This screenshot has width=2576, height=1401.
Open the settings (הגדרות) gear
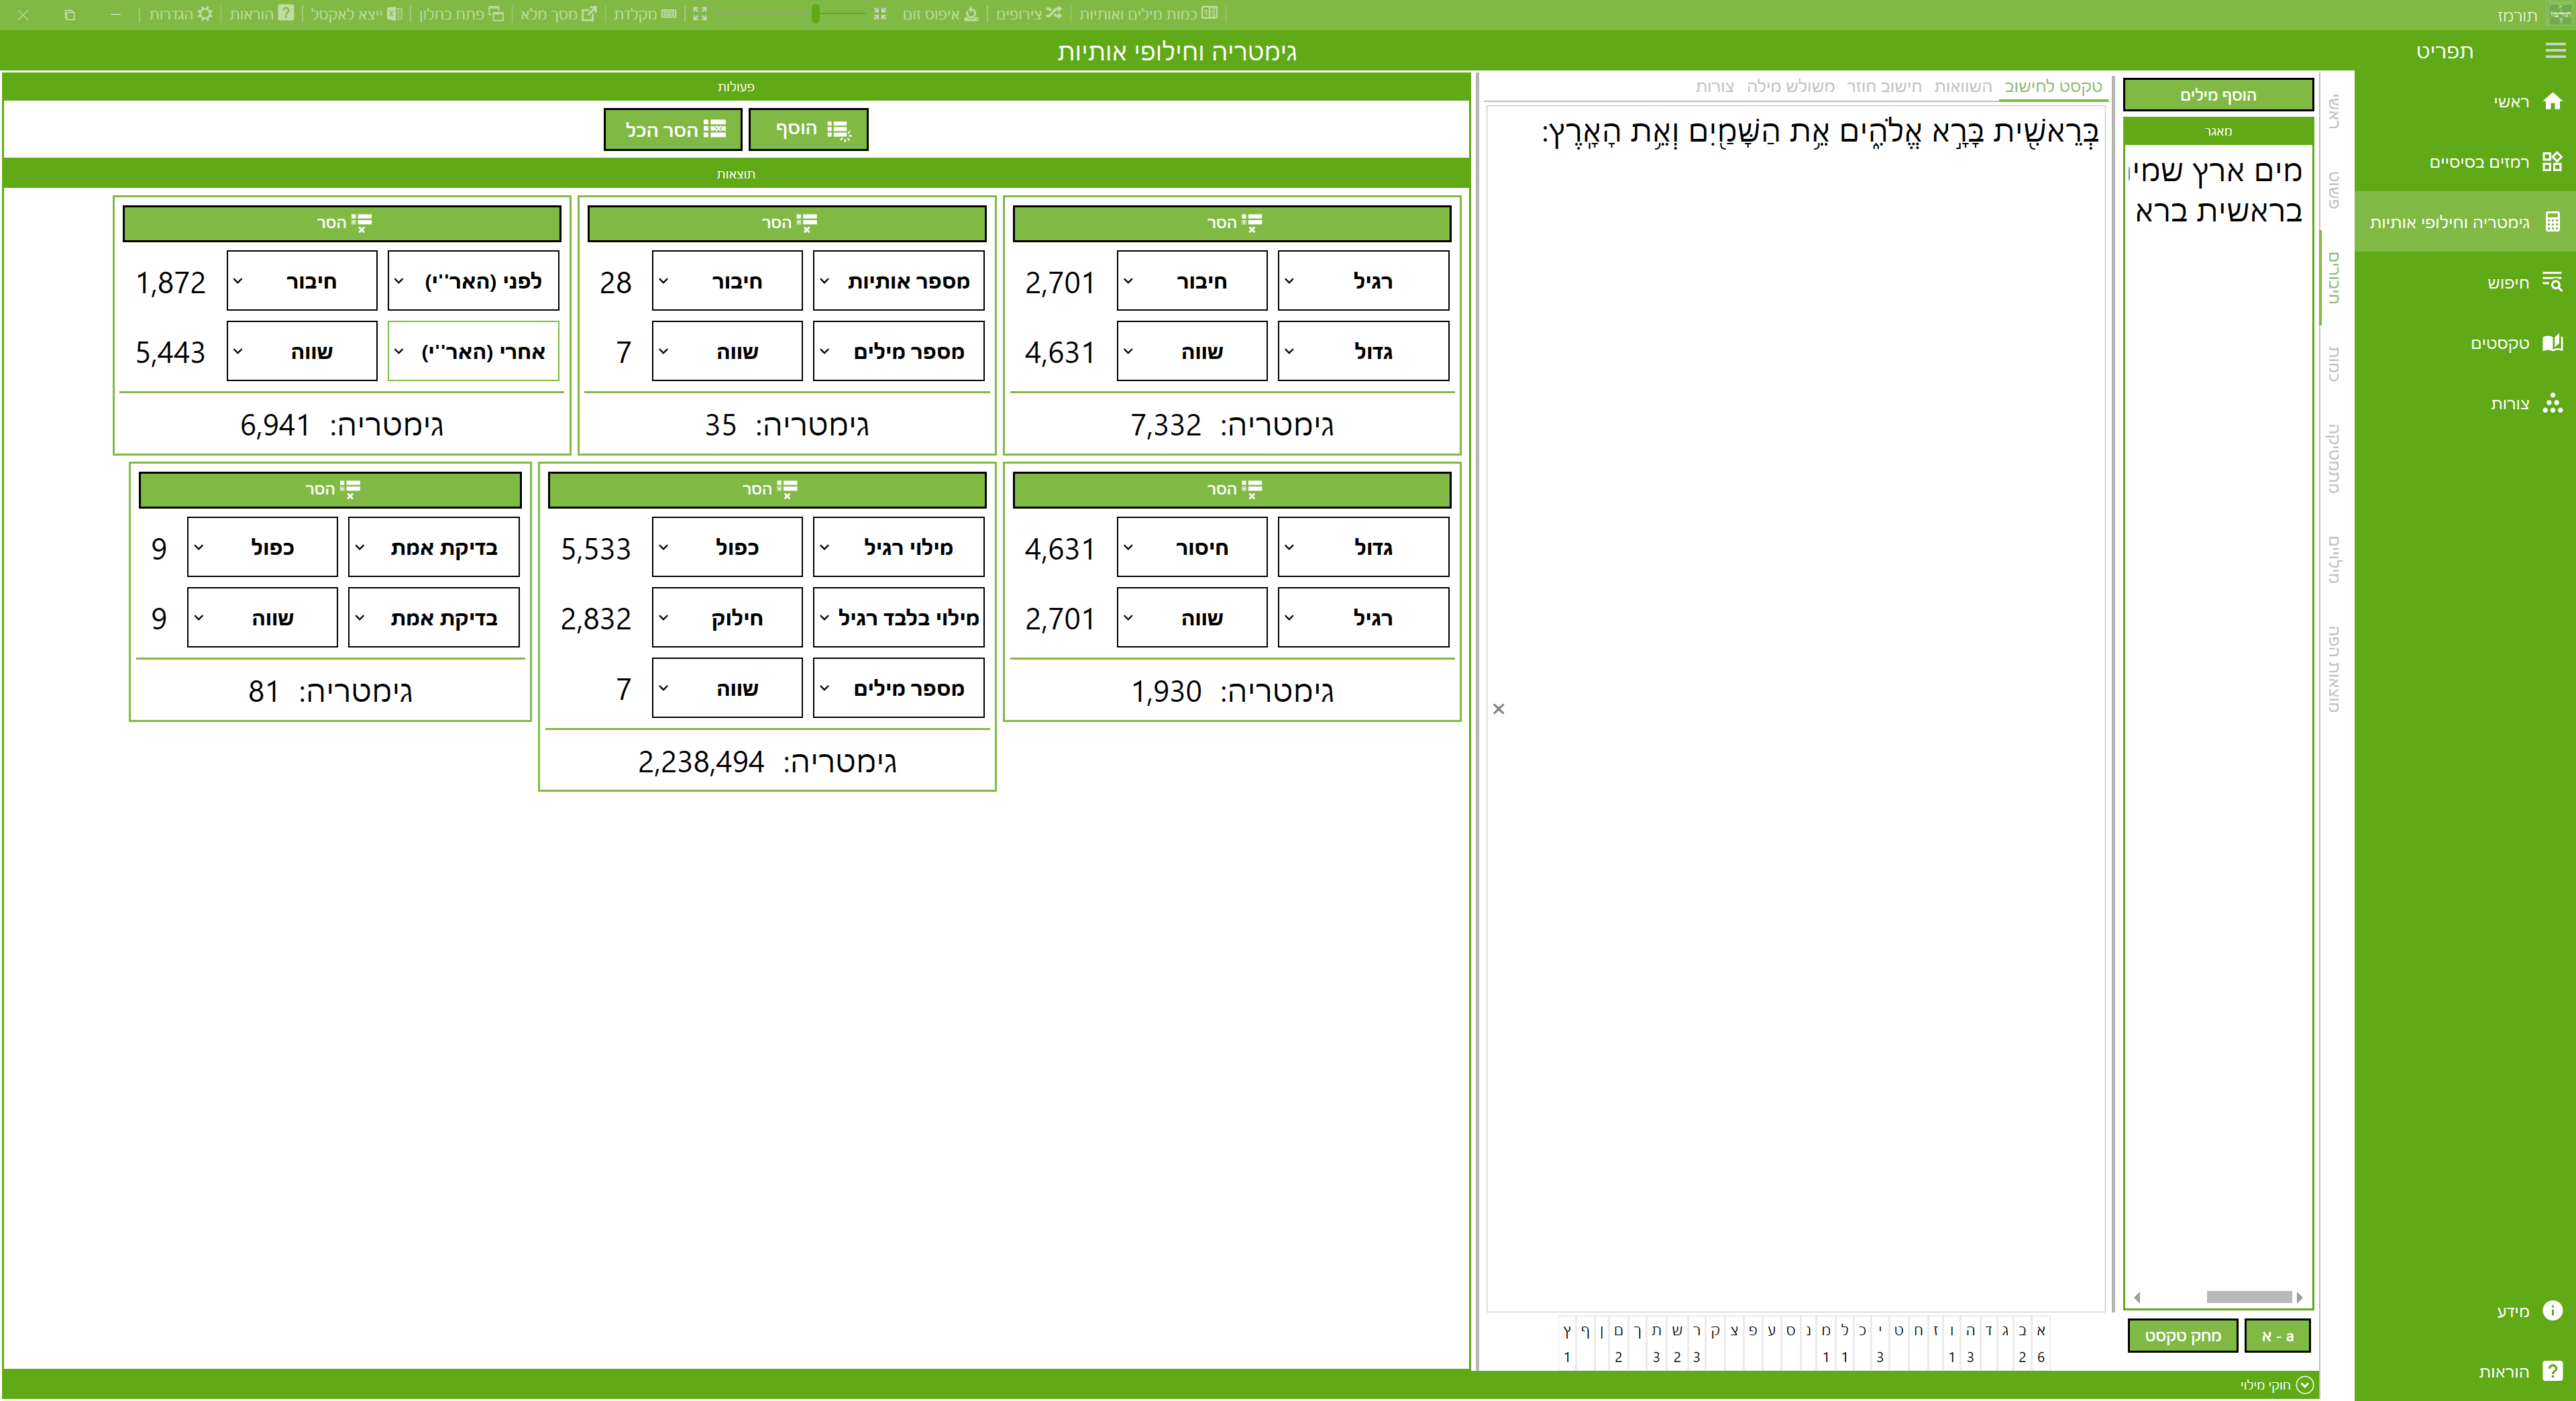[x=205, y=14]
